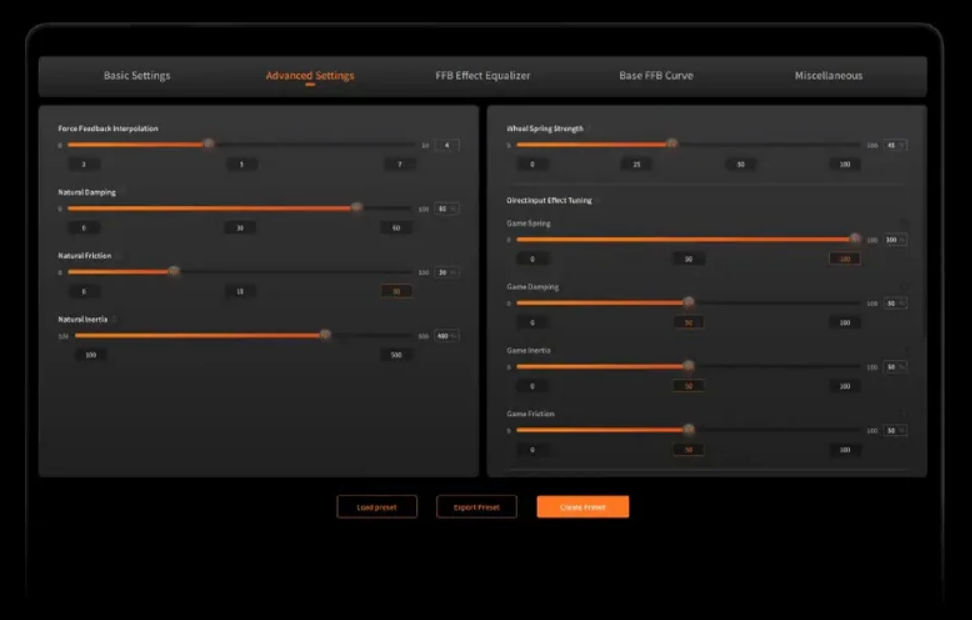Click the orange Create Preset button
This screenshot has height=620, width=972.
[583, 507]
